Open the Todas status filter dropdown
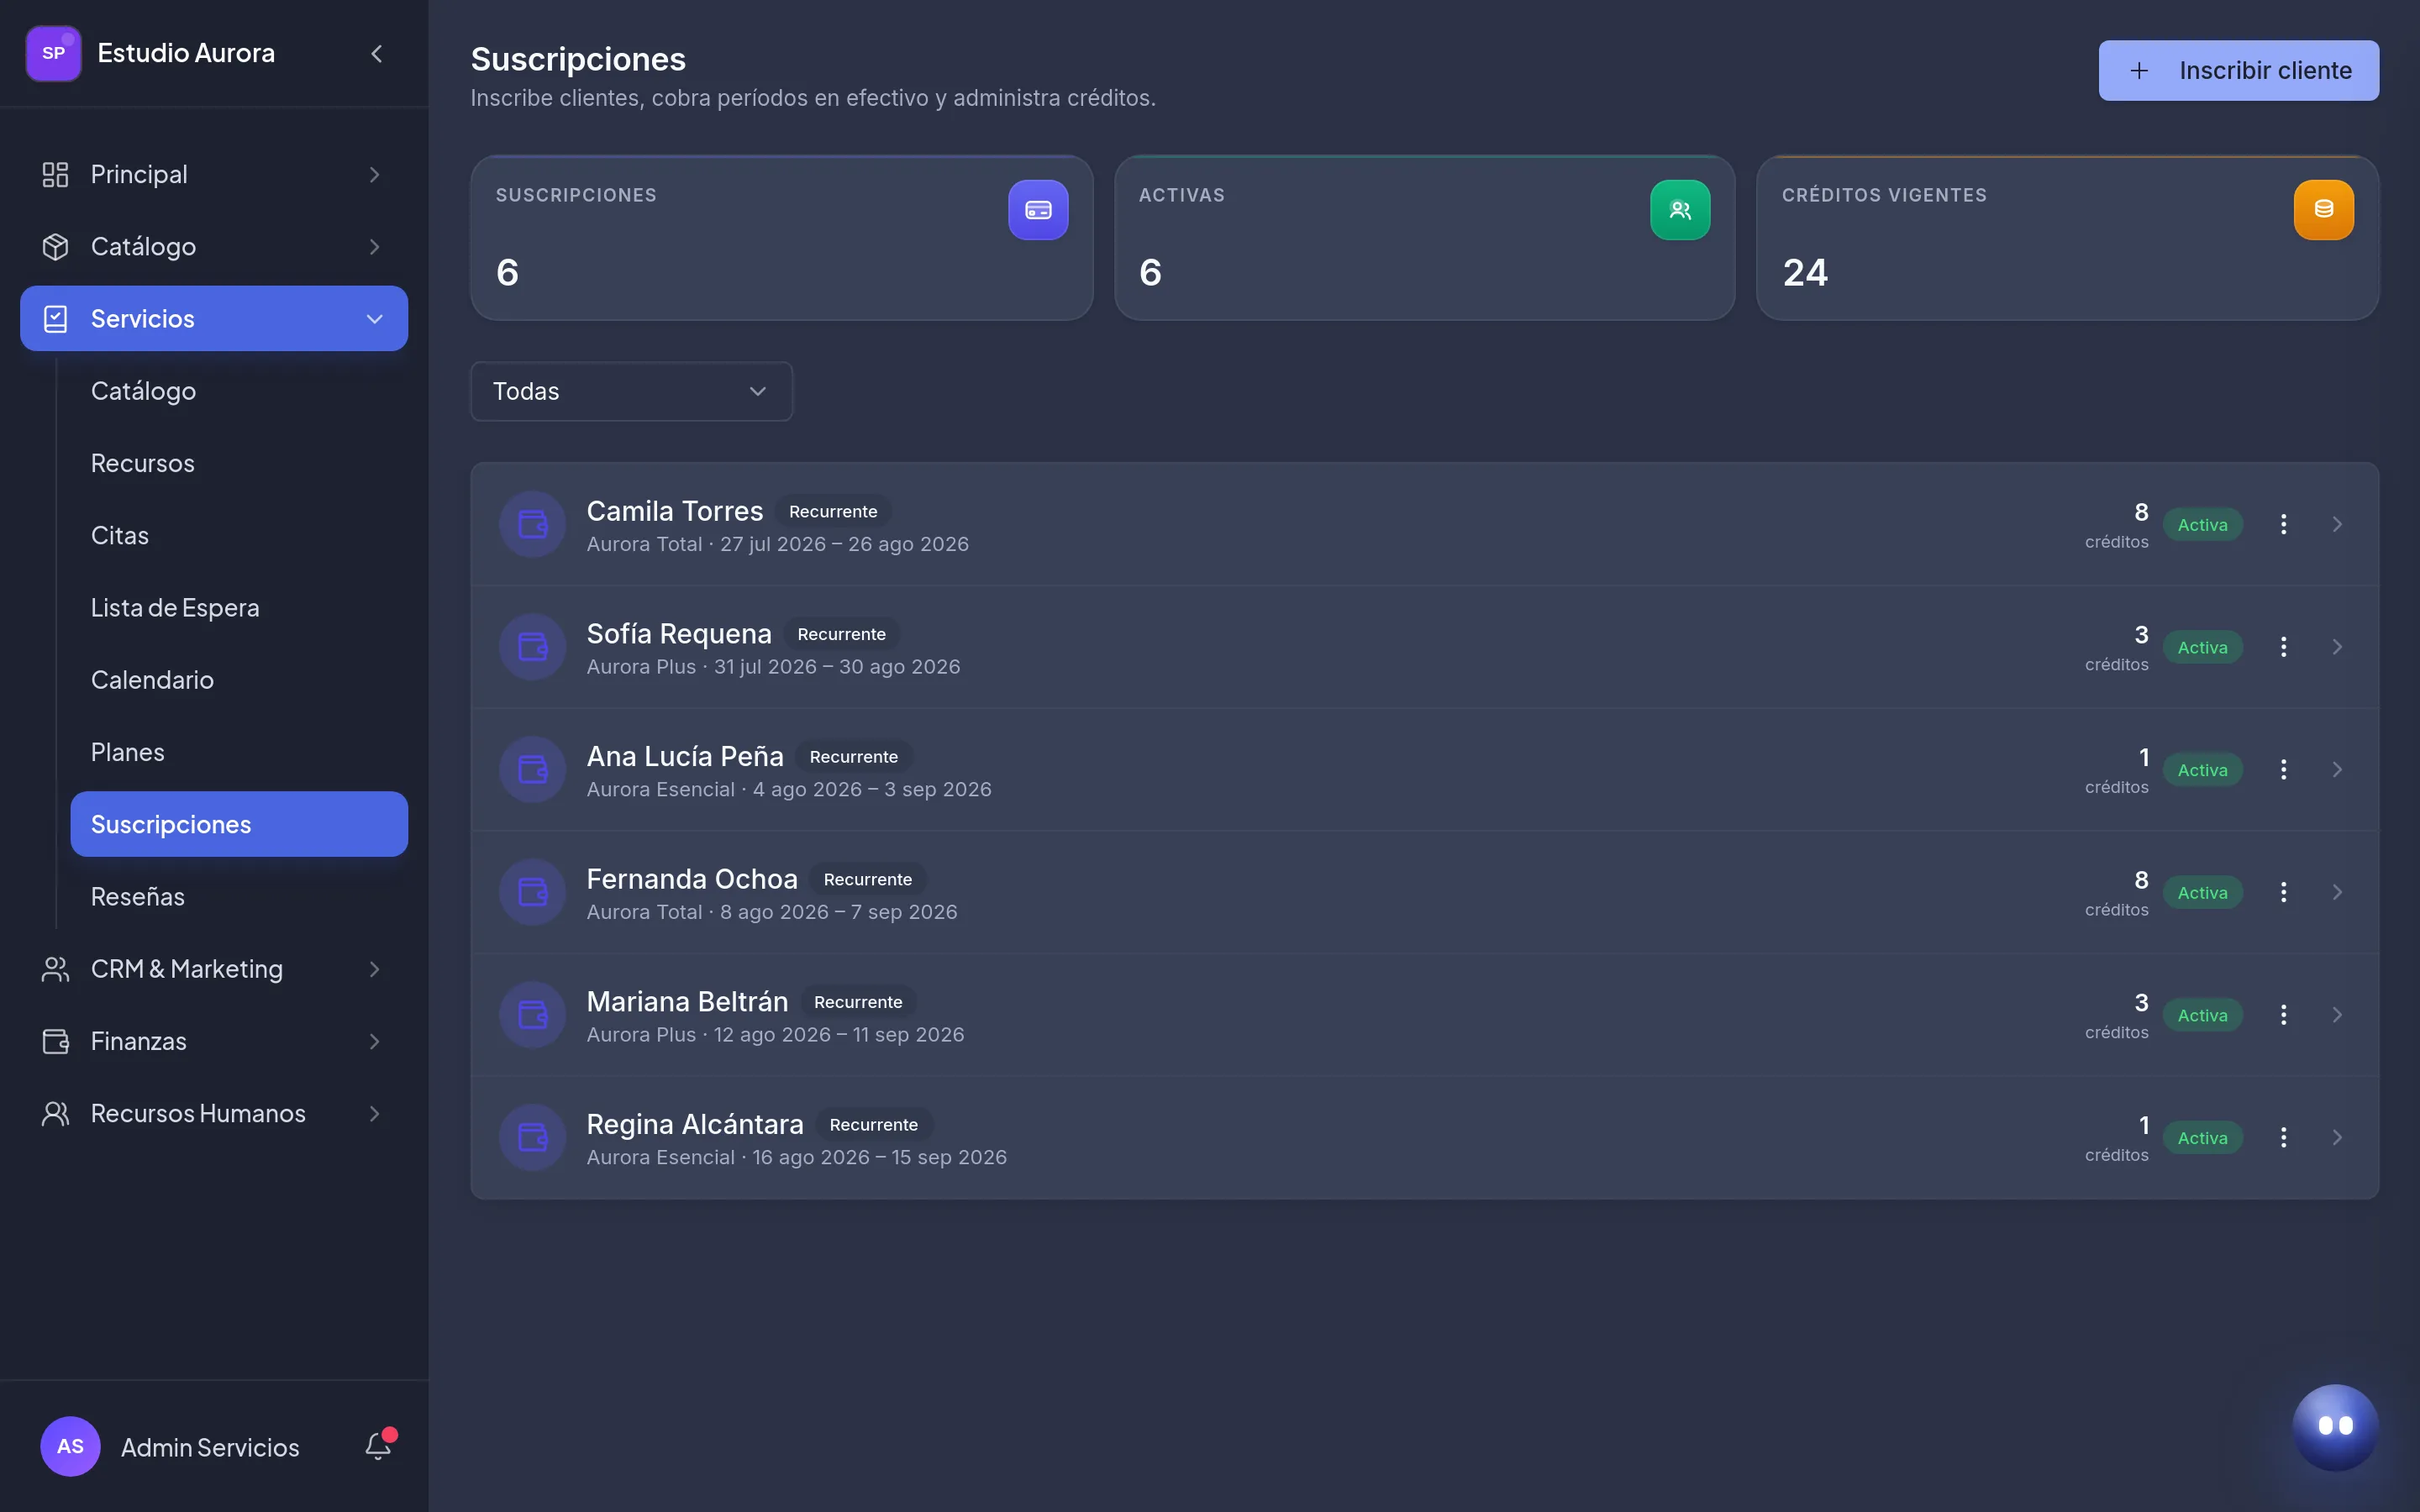 [631, 391]
